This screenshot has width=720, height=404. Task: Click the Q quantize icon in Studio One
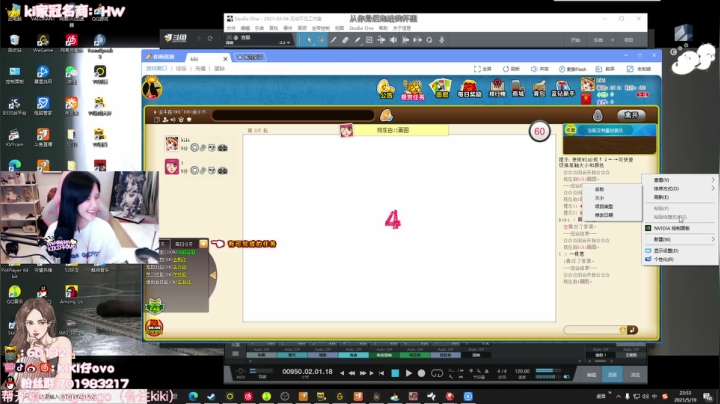429,40
